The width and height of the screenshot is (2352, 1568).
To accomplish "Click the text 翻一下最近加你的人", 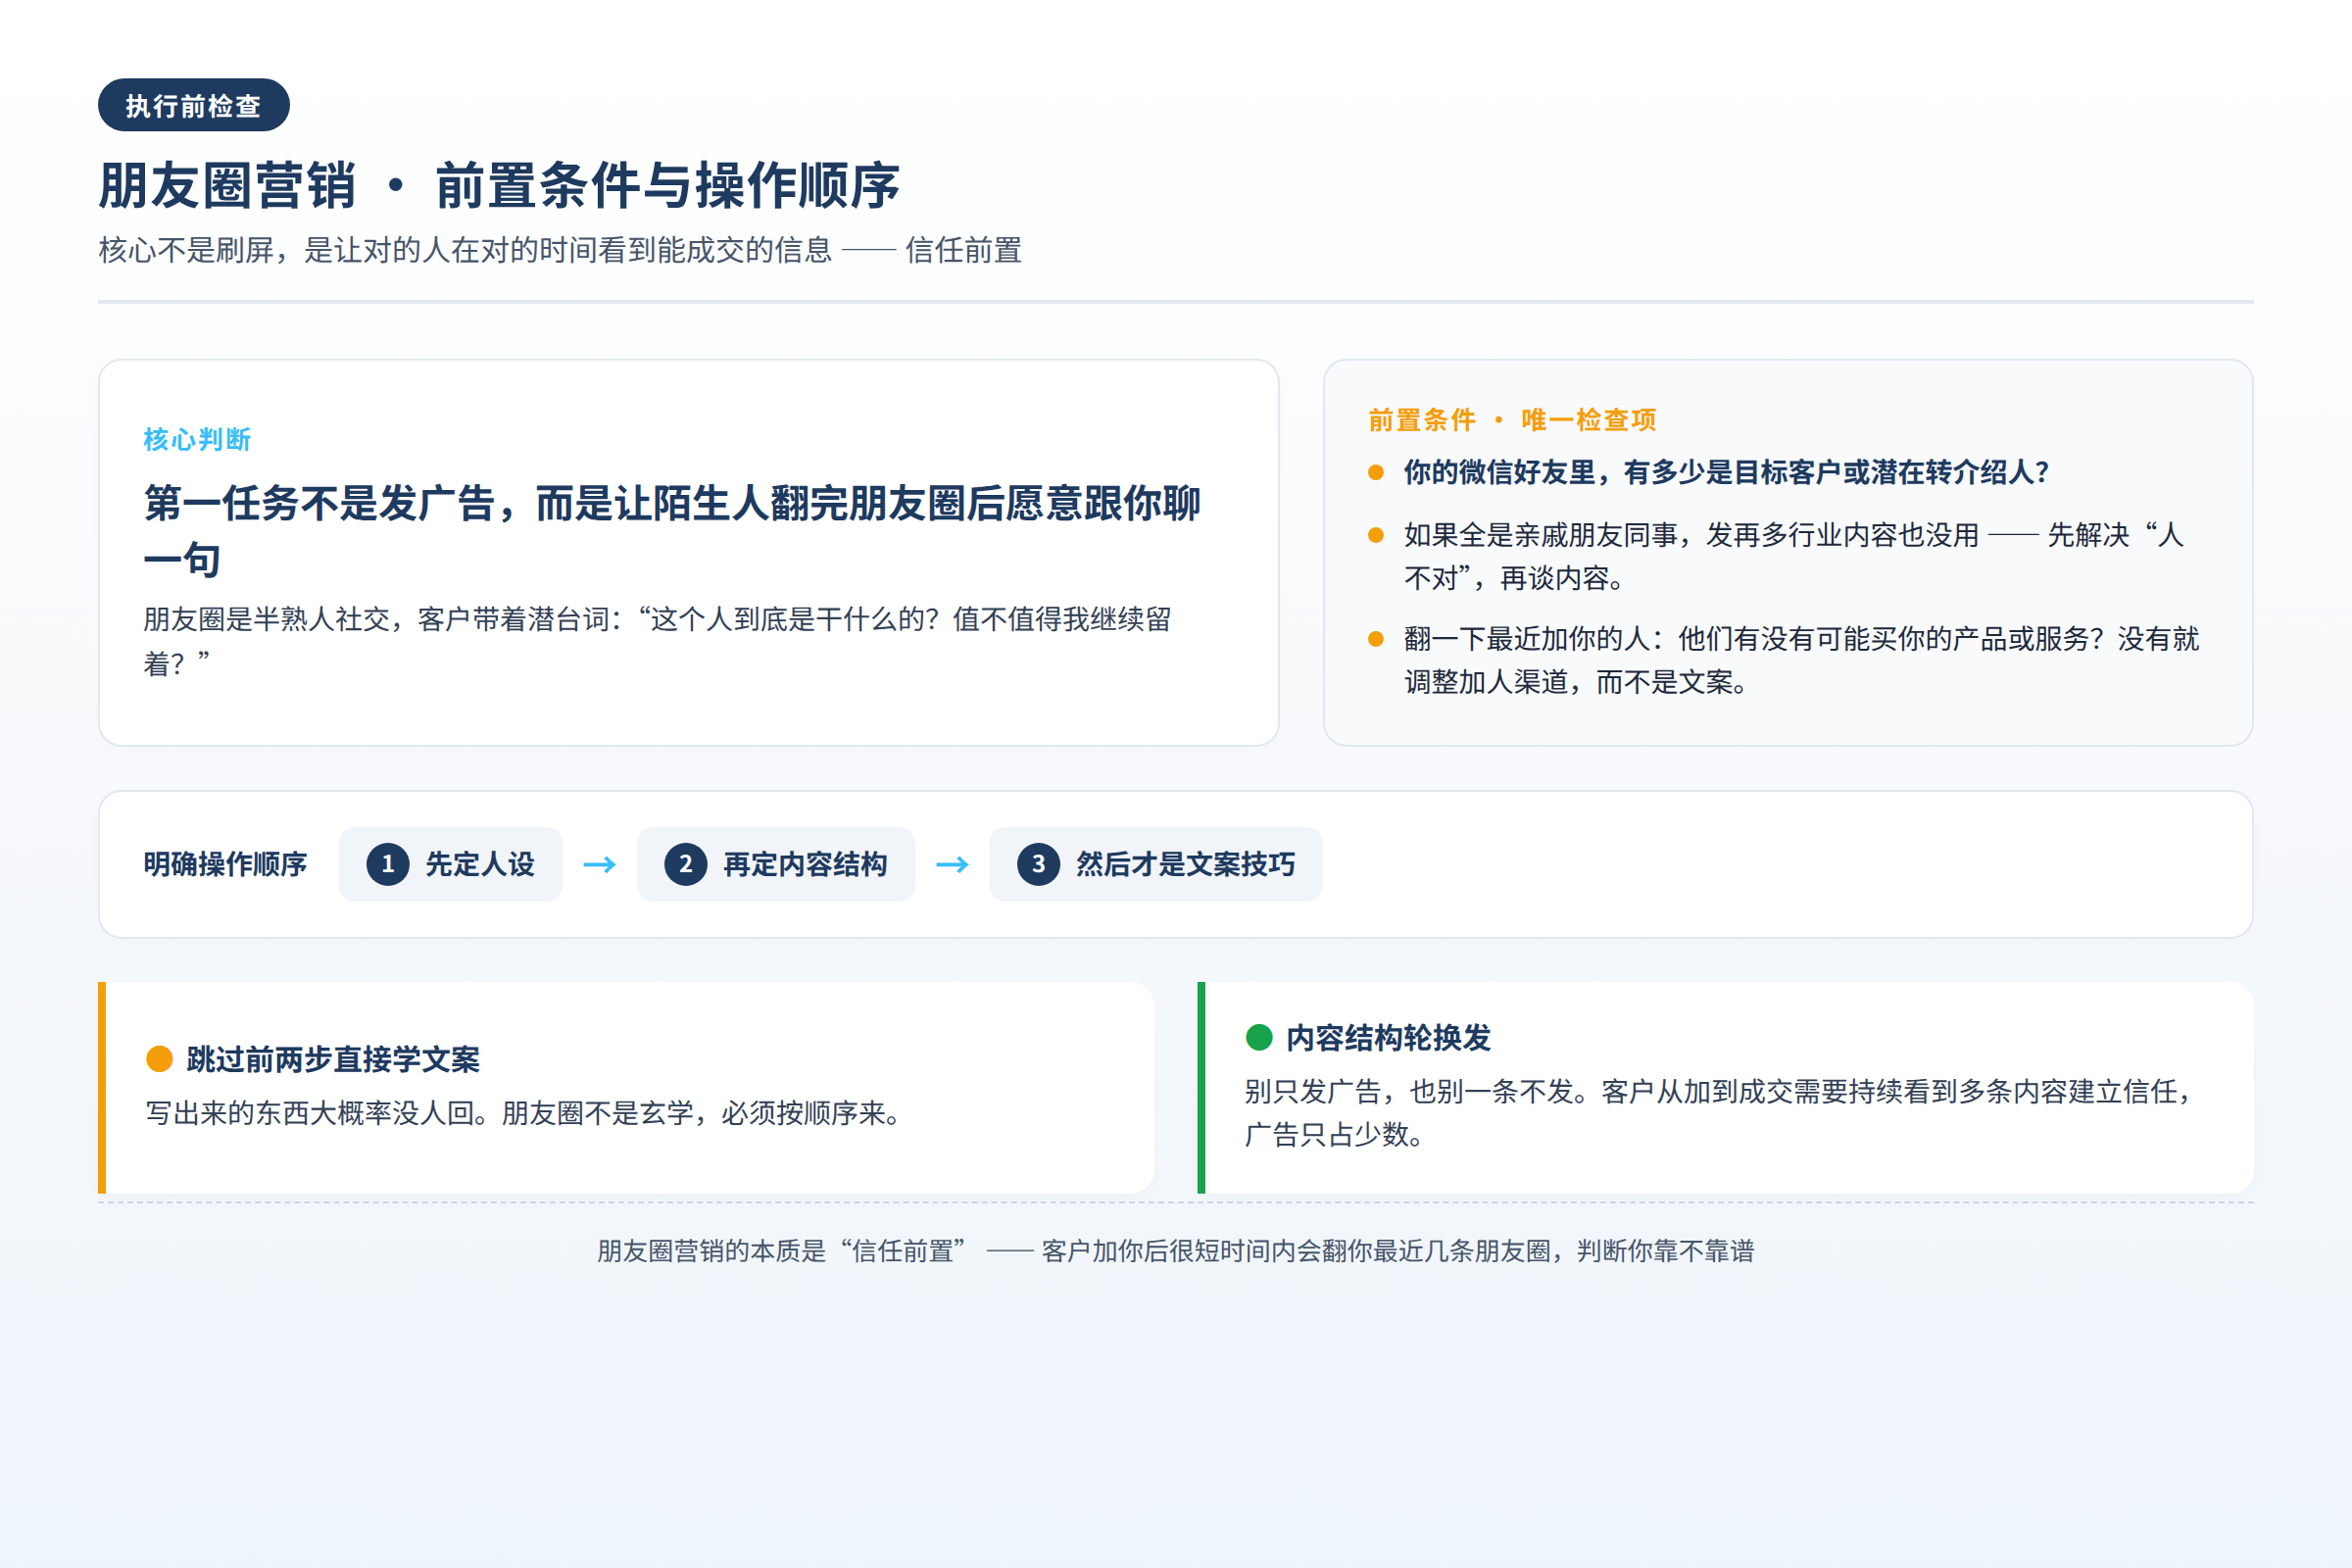I will (1802, 660).
